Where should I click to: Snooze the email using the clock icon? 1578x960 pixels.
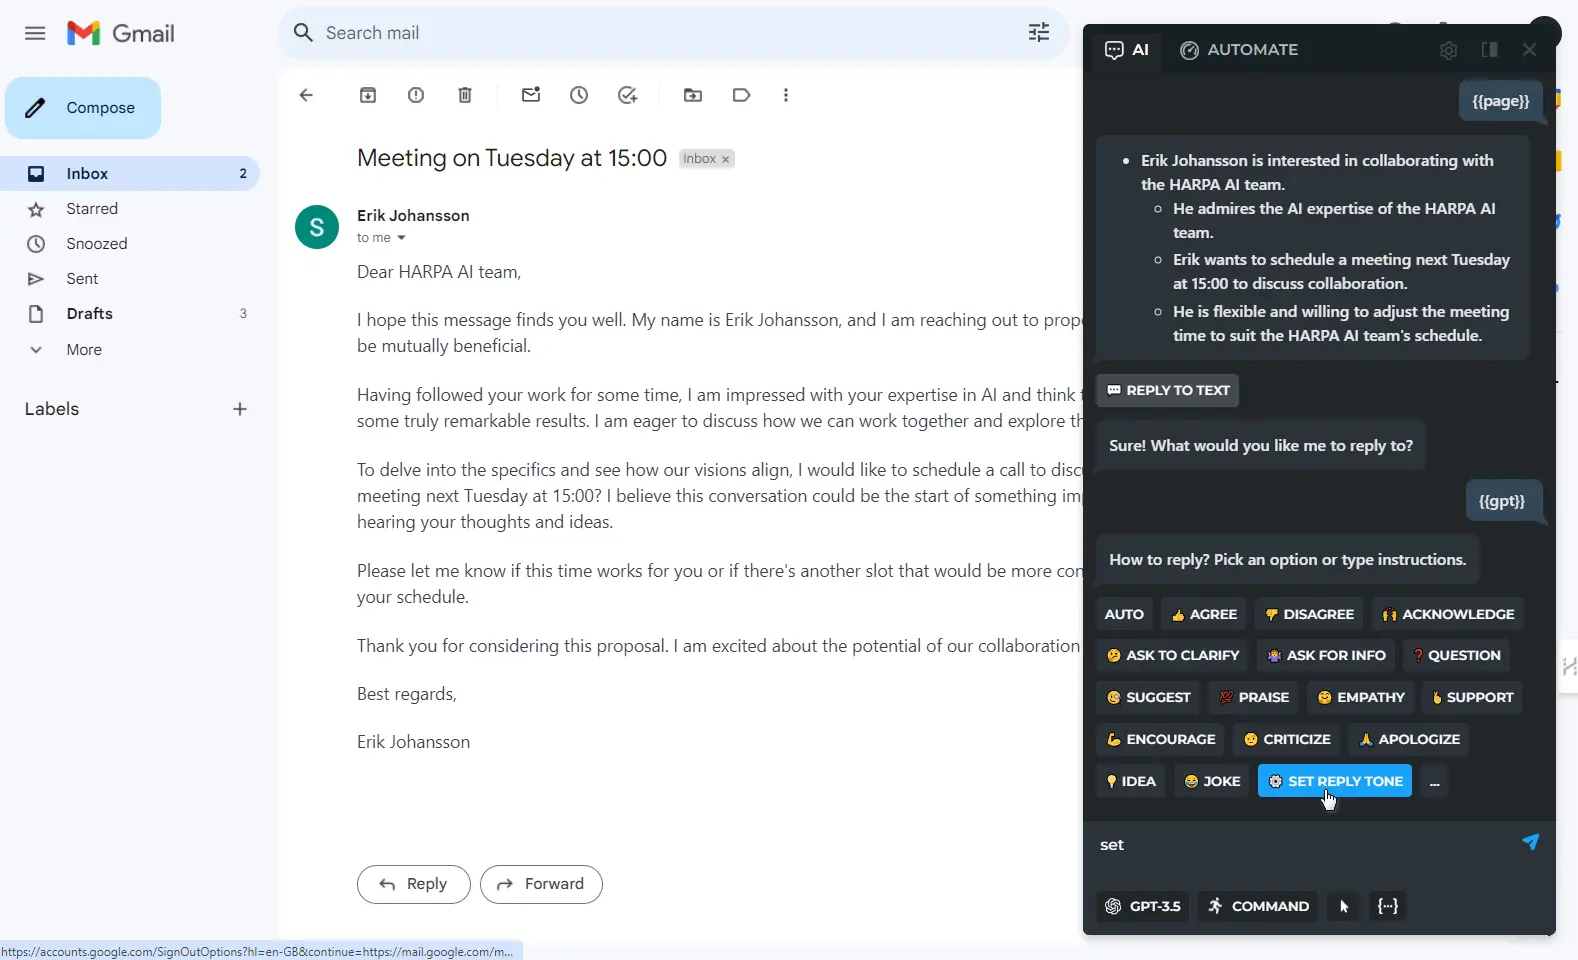[579, 95]
